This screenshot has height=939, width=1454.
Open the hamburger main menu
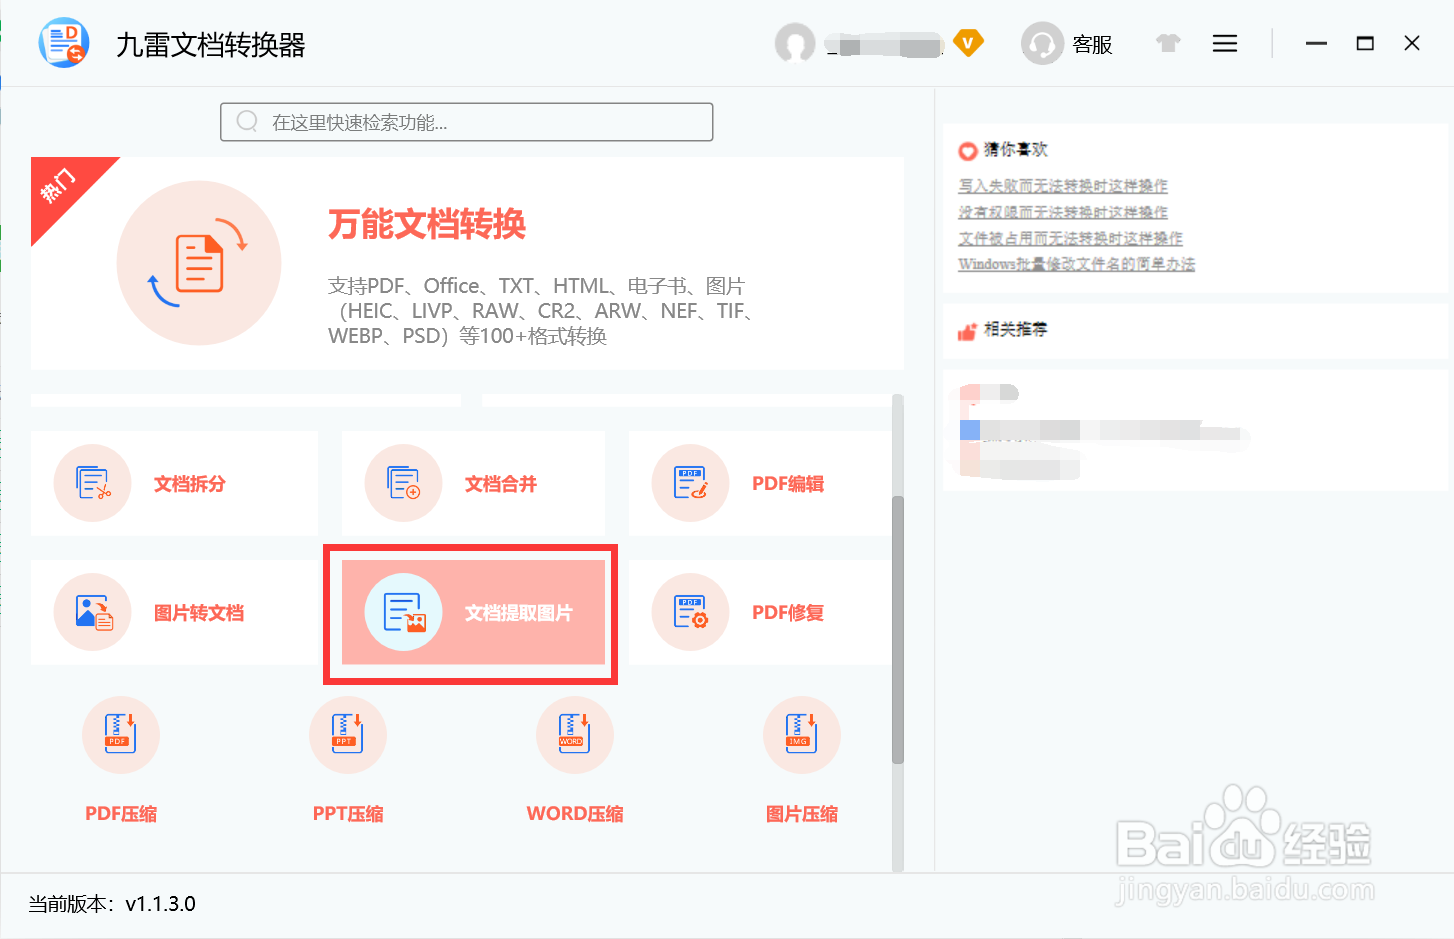(x=1225, y=43)
